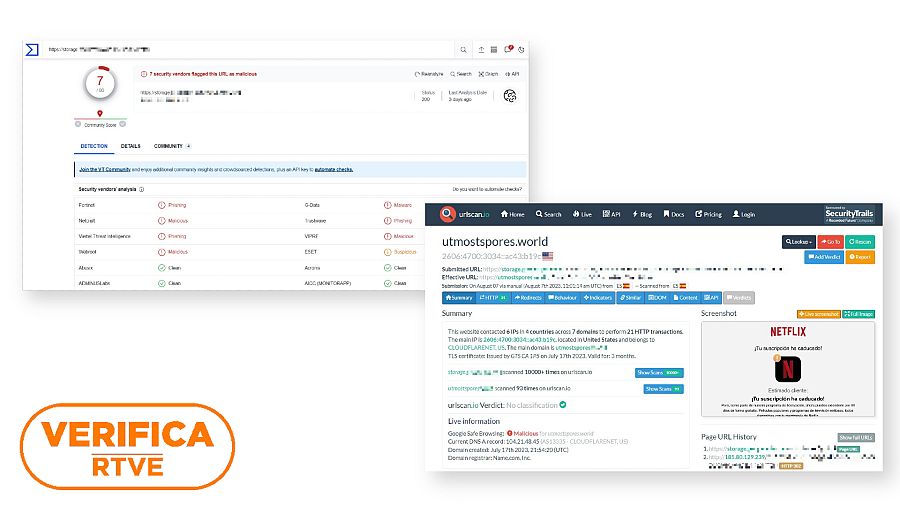Click the Add Verdict button

click(824, 257)
